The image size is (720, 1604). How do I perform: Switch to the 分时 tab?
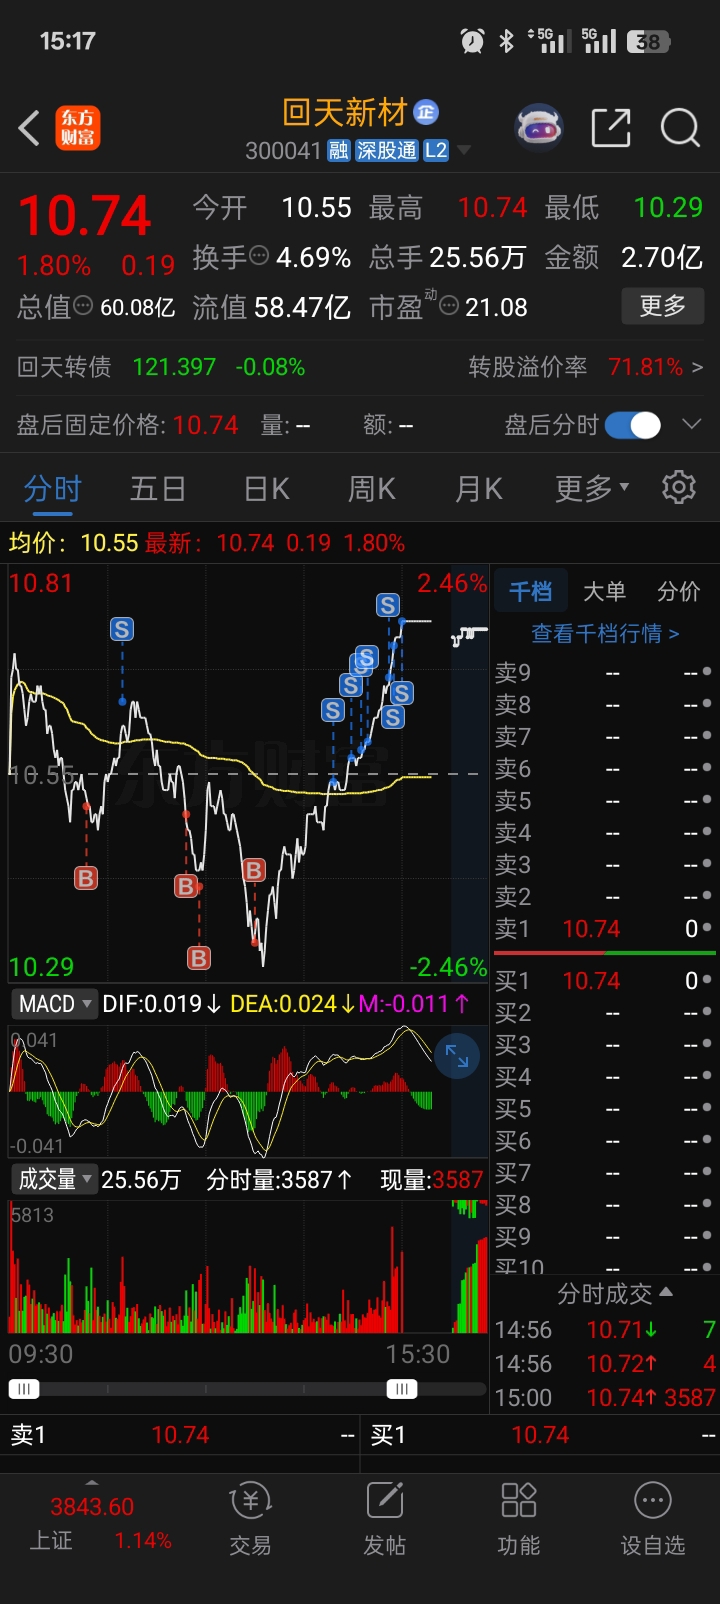[52, 489]
